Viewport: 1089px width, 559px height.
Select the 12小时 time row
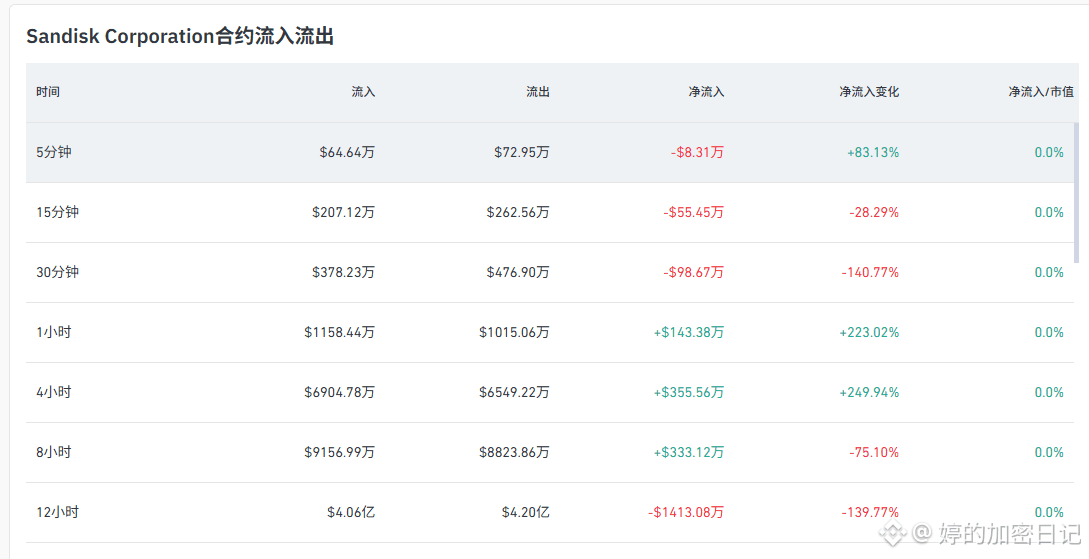(x=550, y=512)
